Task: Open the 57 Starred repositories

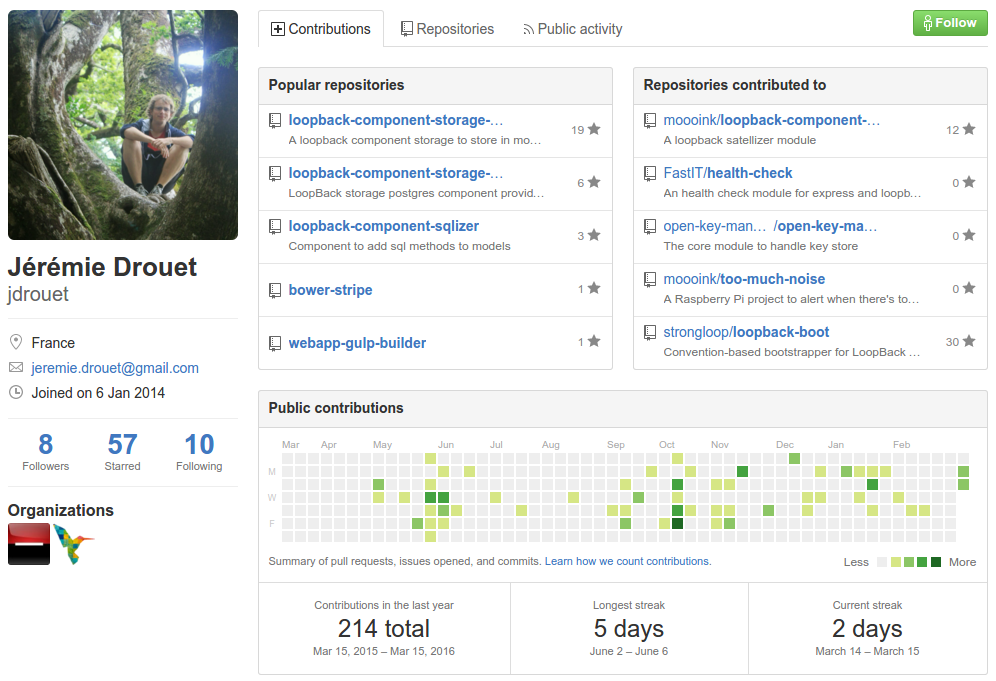Action: (x=123, y=452)
